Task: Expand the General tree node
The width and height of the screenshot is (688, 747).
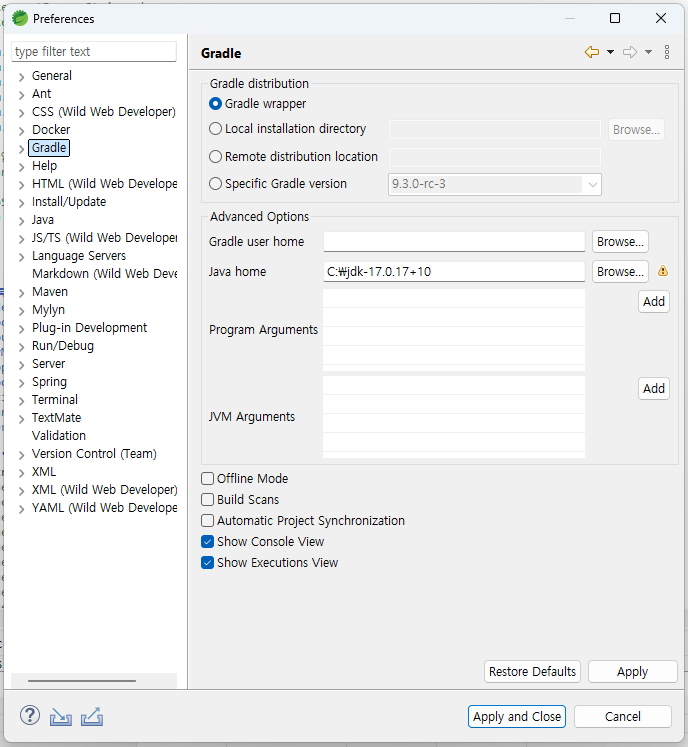Action: 21,77
